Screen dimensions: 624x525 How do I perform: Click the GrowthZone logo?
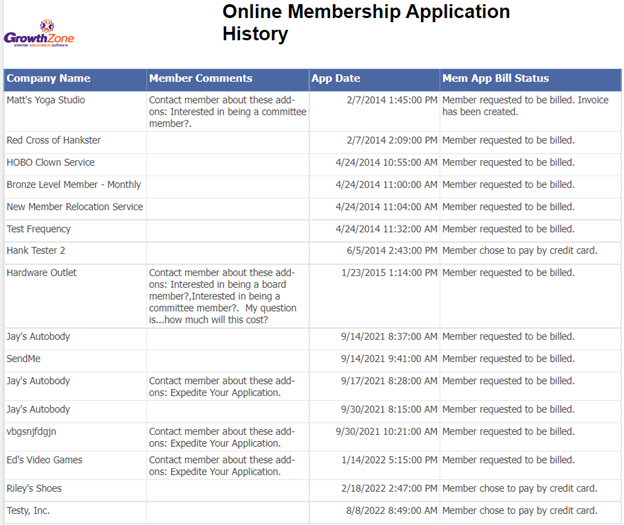coord(39,33)
